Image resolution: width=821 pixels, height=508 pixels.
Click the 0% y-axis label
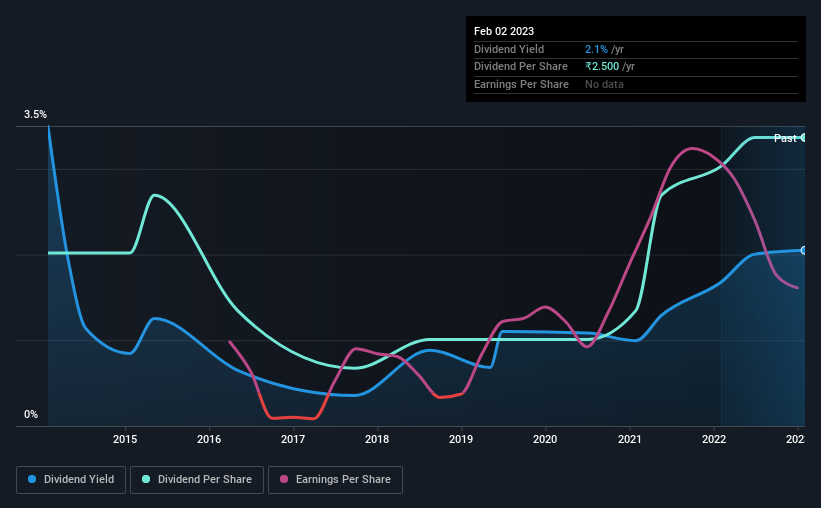[x=31, y=414]
